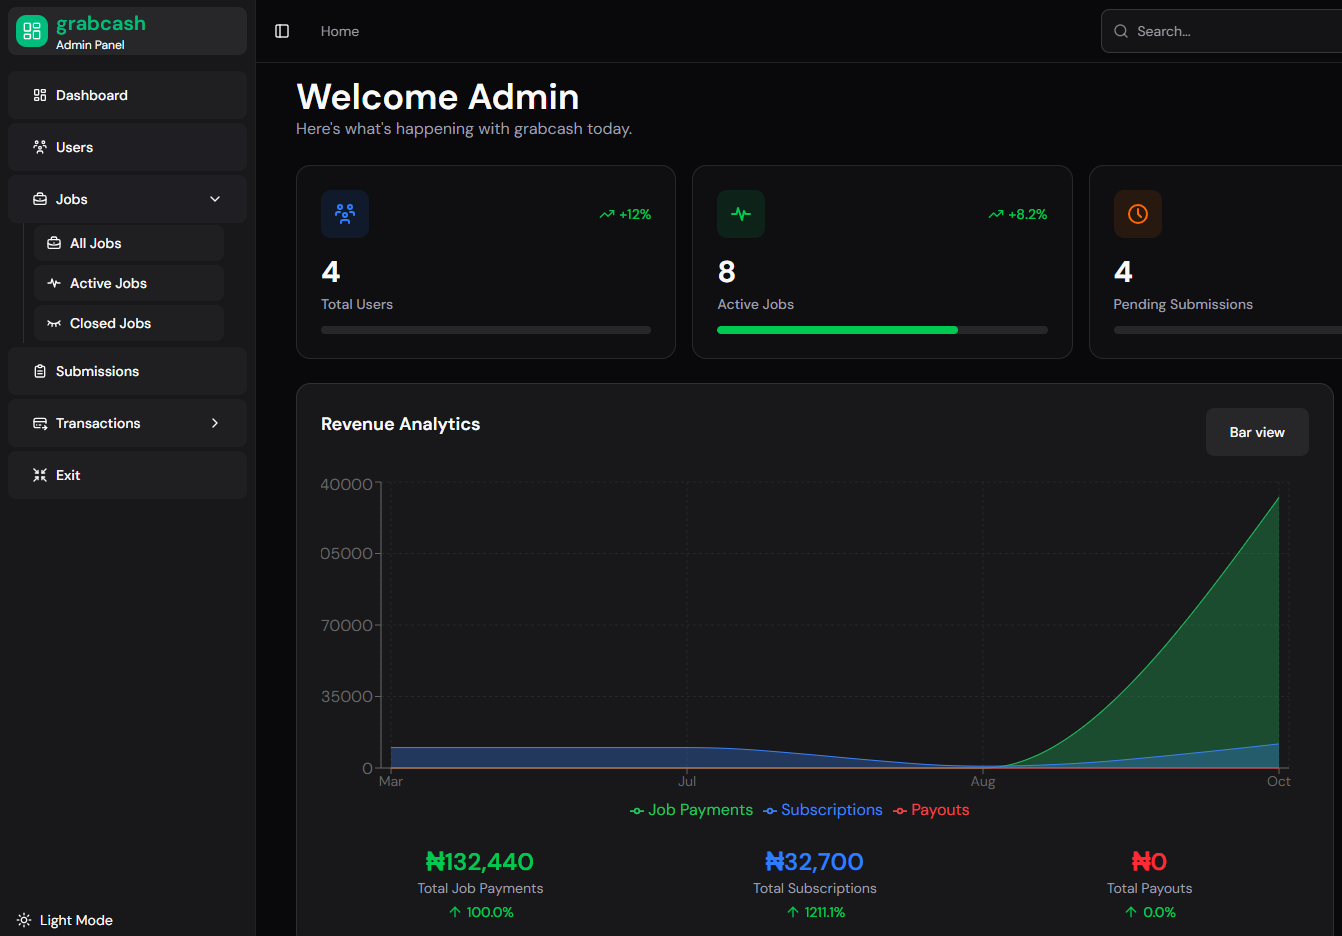The height and width of the screenshot is (936, 1342).
Task: Collapse the Jobs menu via its chevron
Action: pyautogui.click(x=214, y=199)
